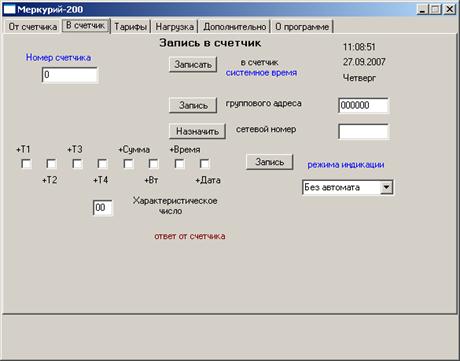Check the +Сумма checkbox

tap(129, 164)
